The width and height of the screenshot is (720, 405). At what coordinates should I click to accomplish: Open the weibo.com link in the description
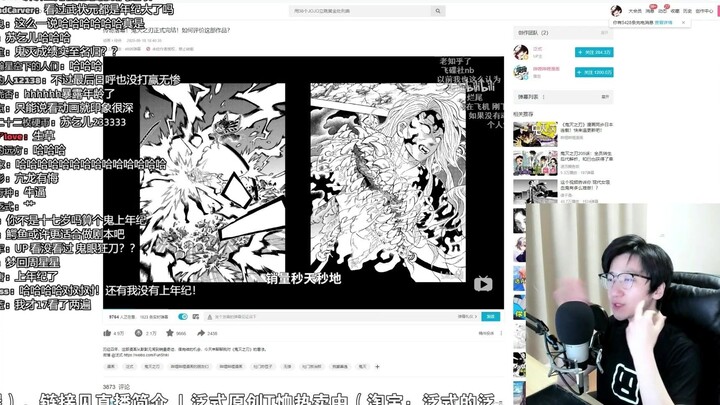[146, 355]
